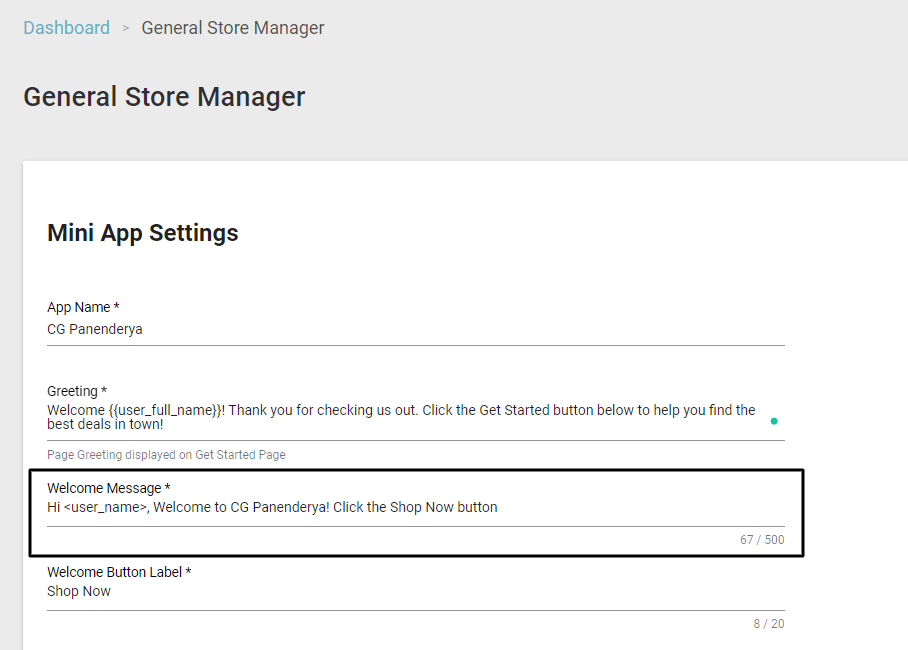This screenshot has width=908, height=650.
Task: Click the breadcrumb separator arrow after Dashboard
Action: pos(126,28)
